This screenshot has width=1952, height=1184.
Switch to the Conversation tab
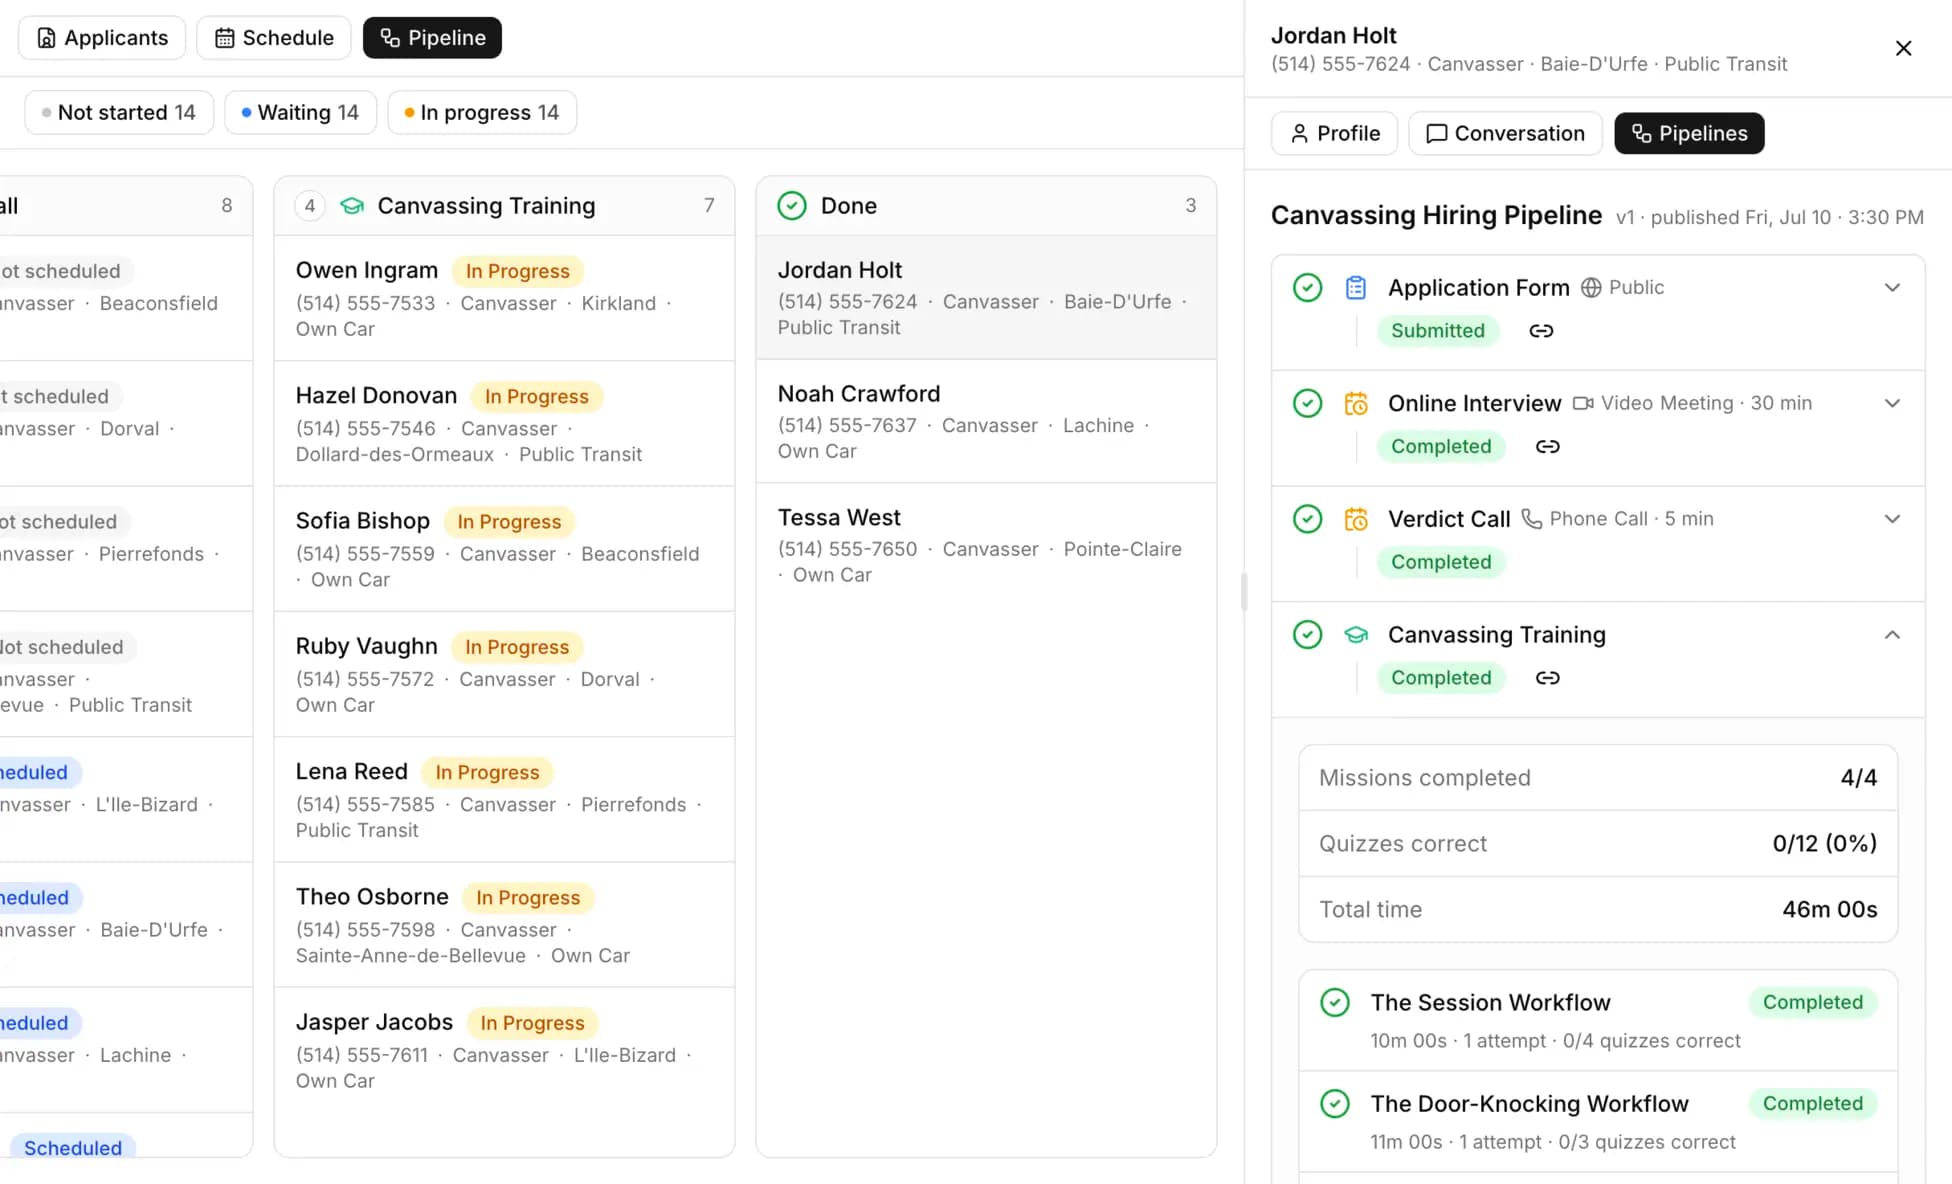point(1505,133)
